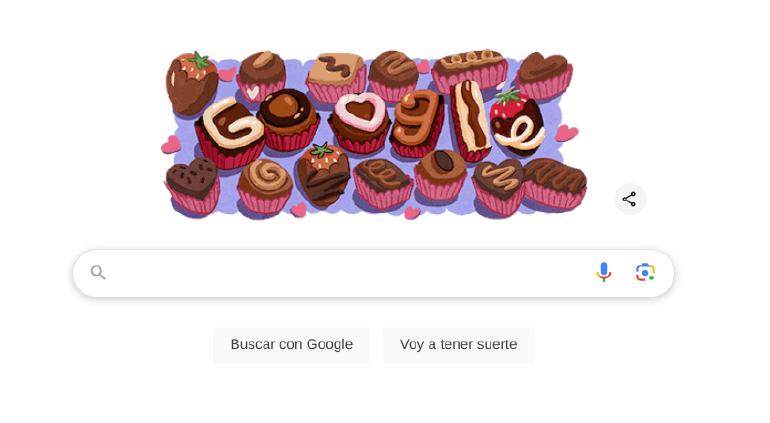Viewport: 770px width, 423px height.
Task: Click the magnifying glass search icon
Action: 98,272
